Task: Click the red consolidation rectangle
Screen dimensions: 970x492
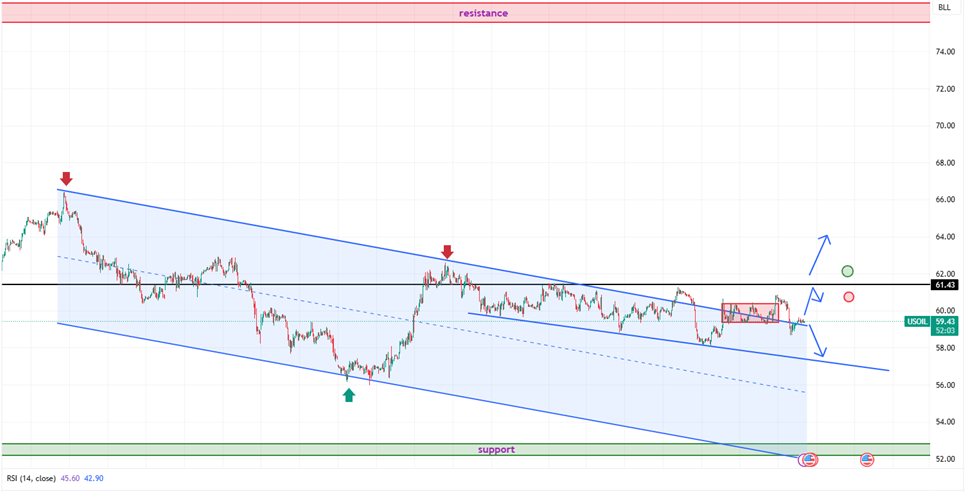Action: point(750,312)
